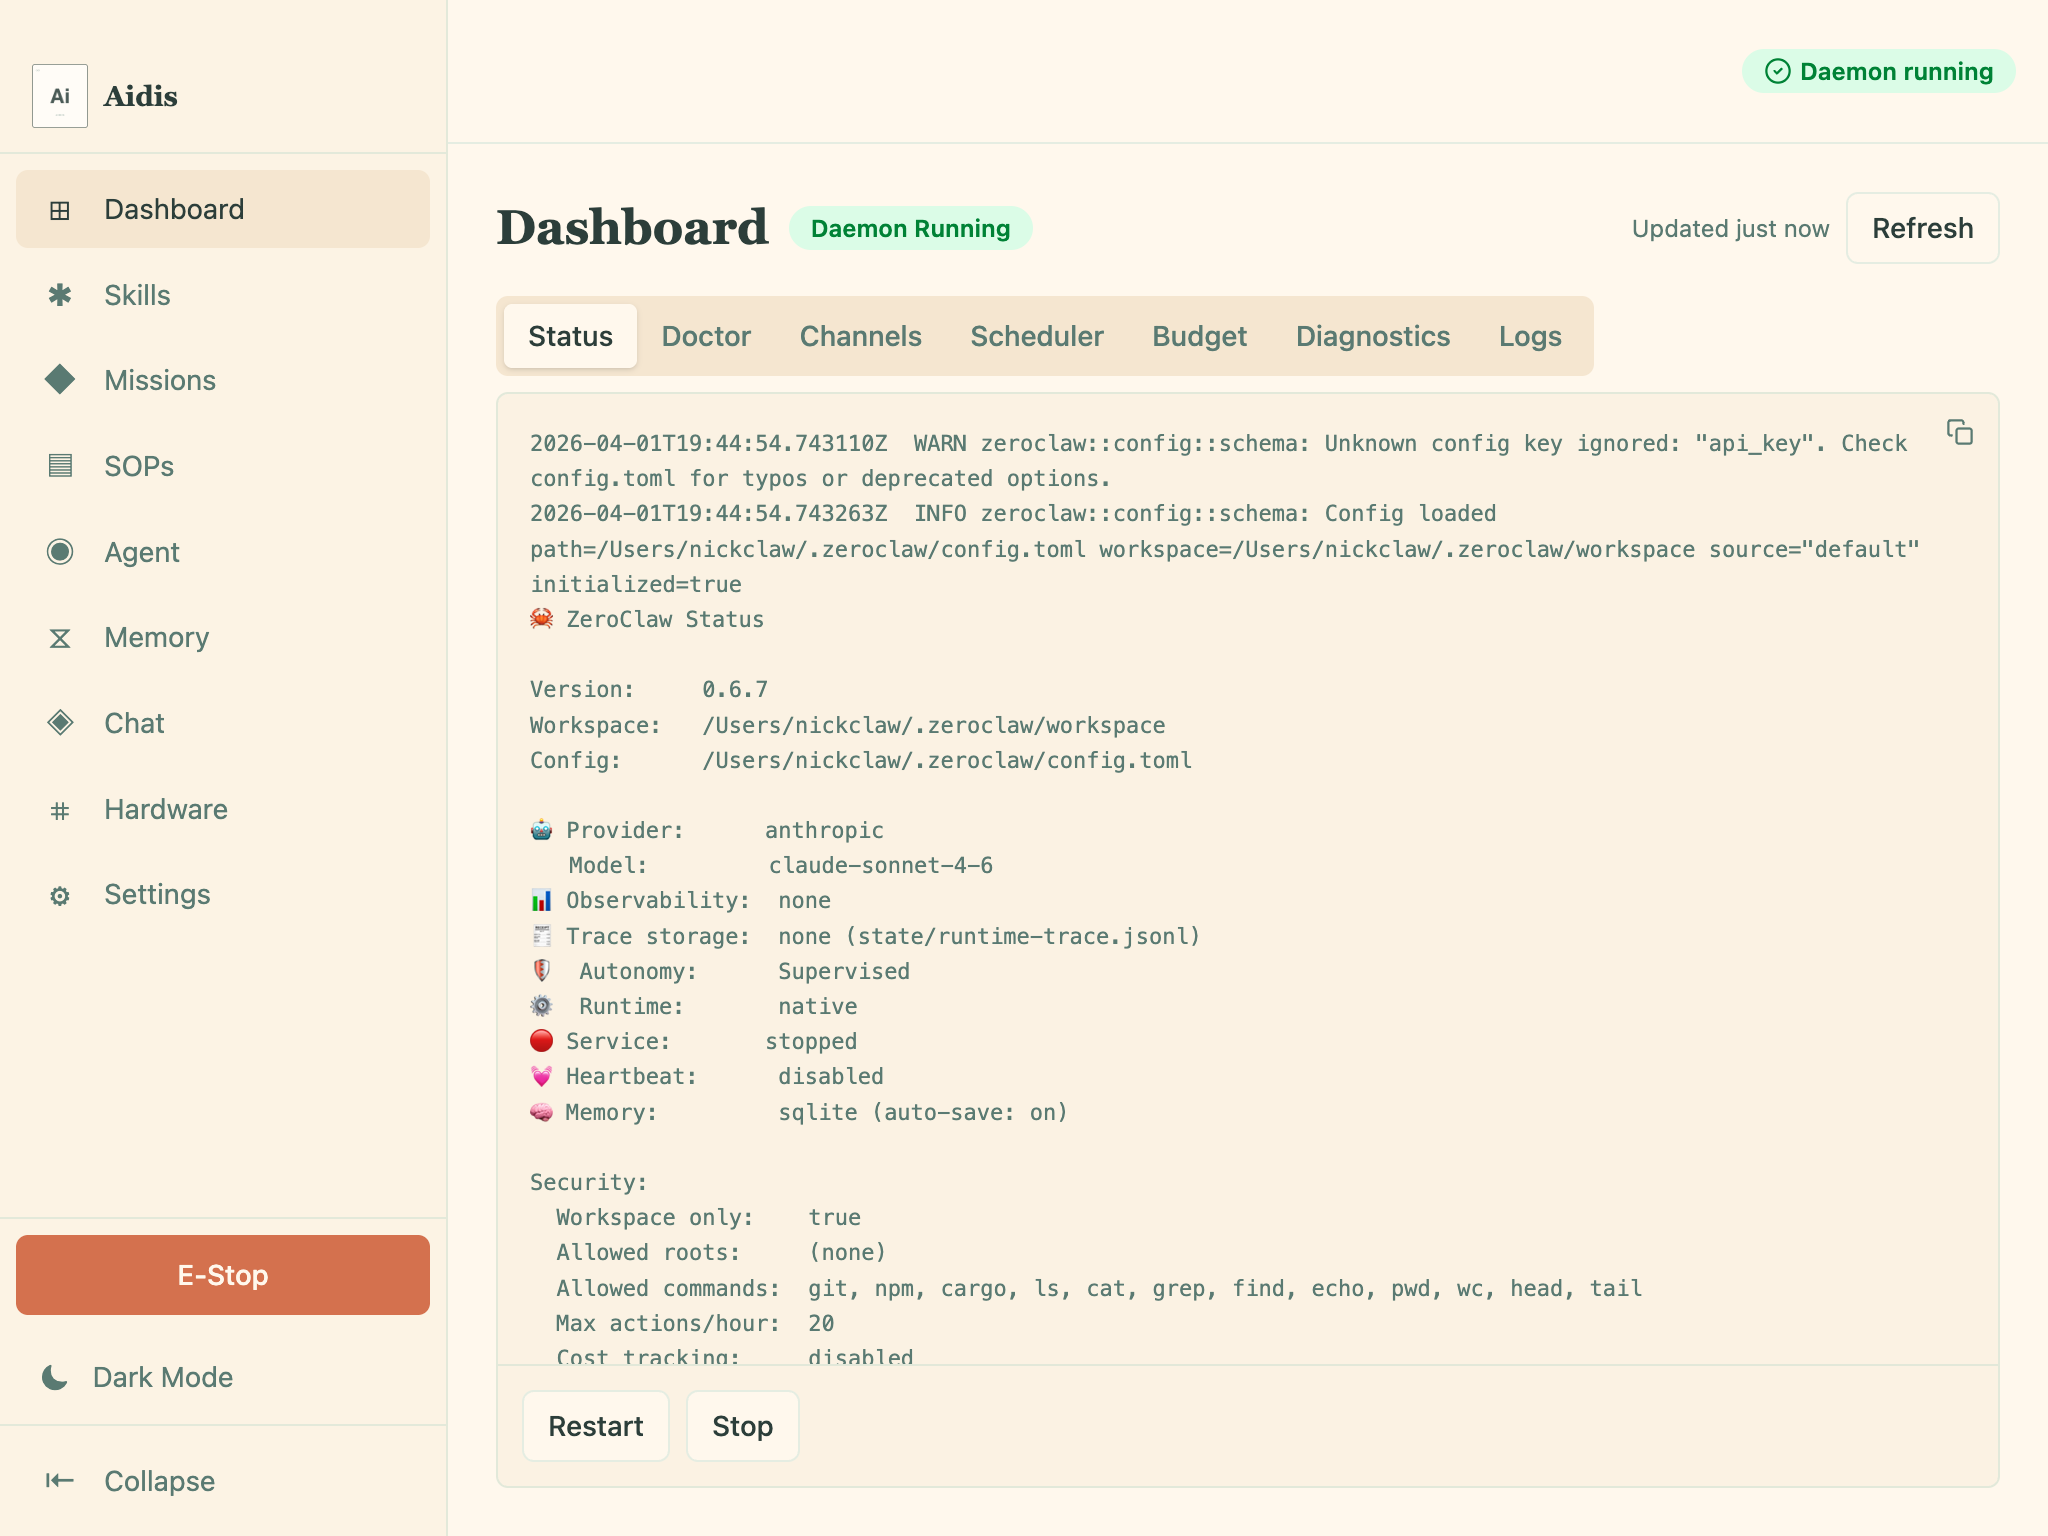The image size is (2048, 1536).
Task: Click the Daemon running status badge
Action: tap(1878, 71)
